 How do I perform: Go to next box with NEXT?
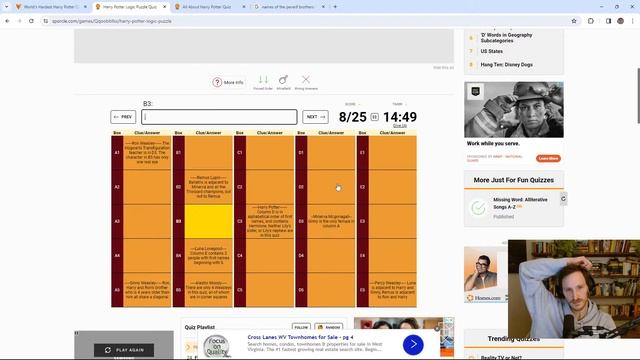coord(316,117)
